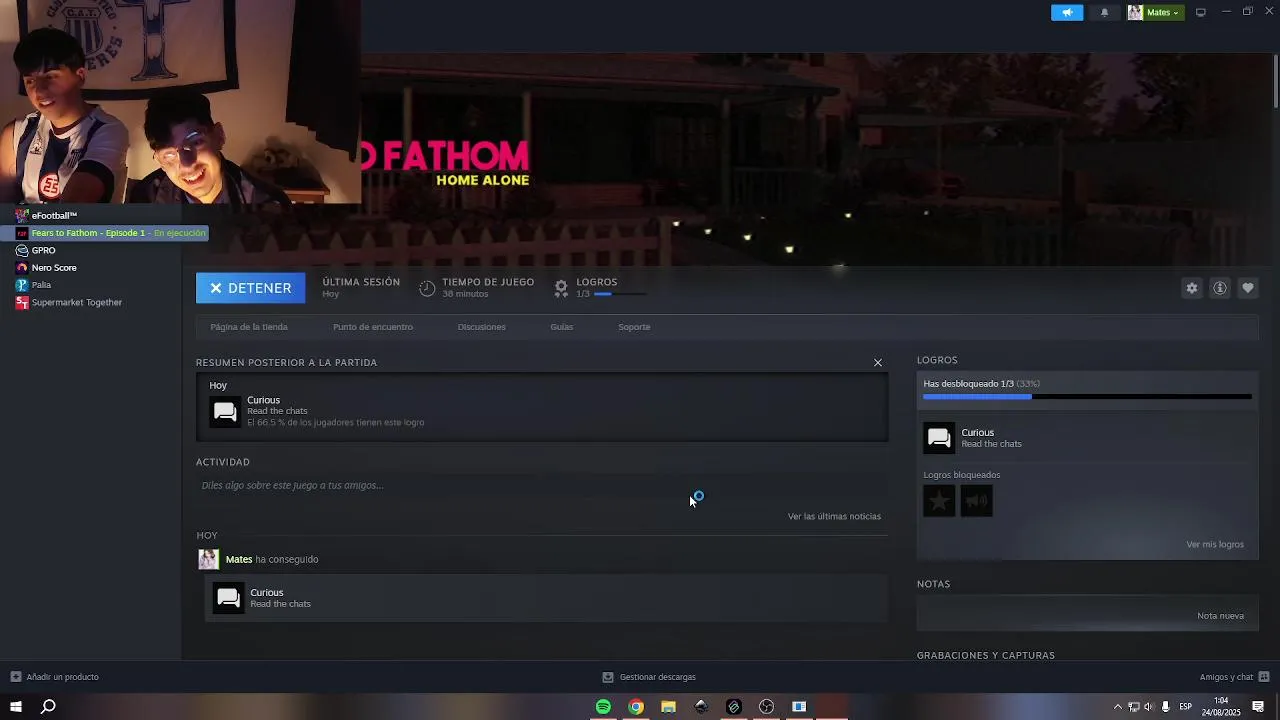
Task: Open the Mates account dropdown
Action: pos(1155,12)
